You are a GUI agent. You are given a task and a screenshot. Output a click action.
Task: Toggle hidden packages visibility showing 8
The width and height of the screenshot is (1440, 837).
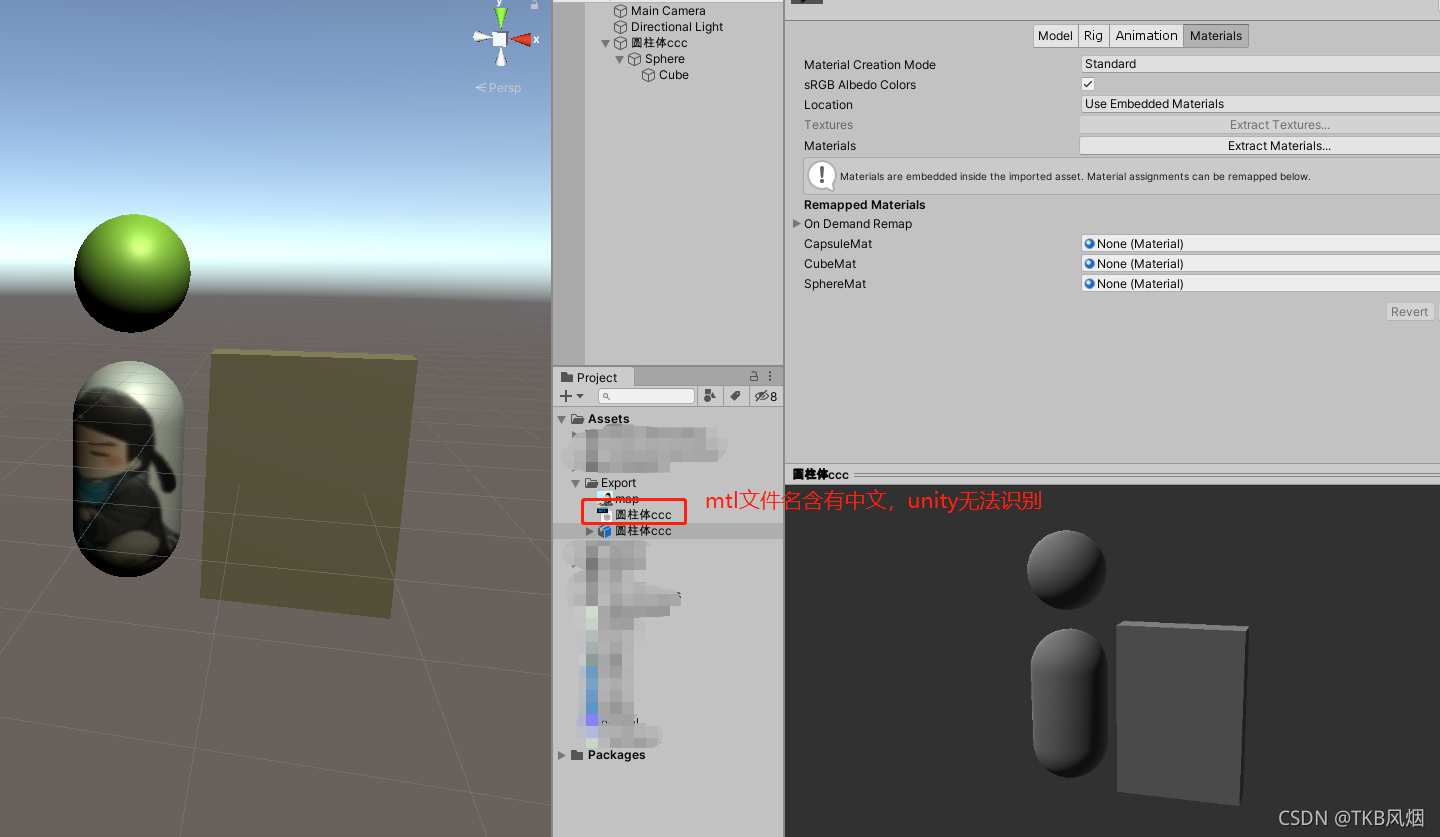[766, 396]
